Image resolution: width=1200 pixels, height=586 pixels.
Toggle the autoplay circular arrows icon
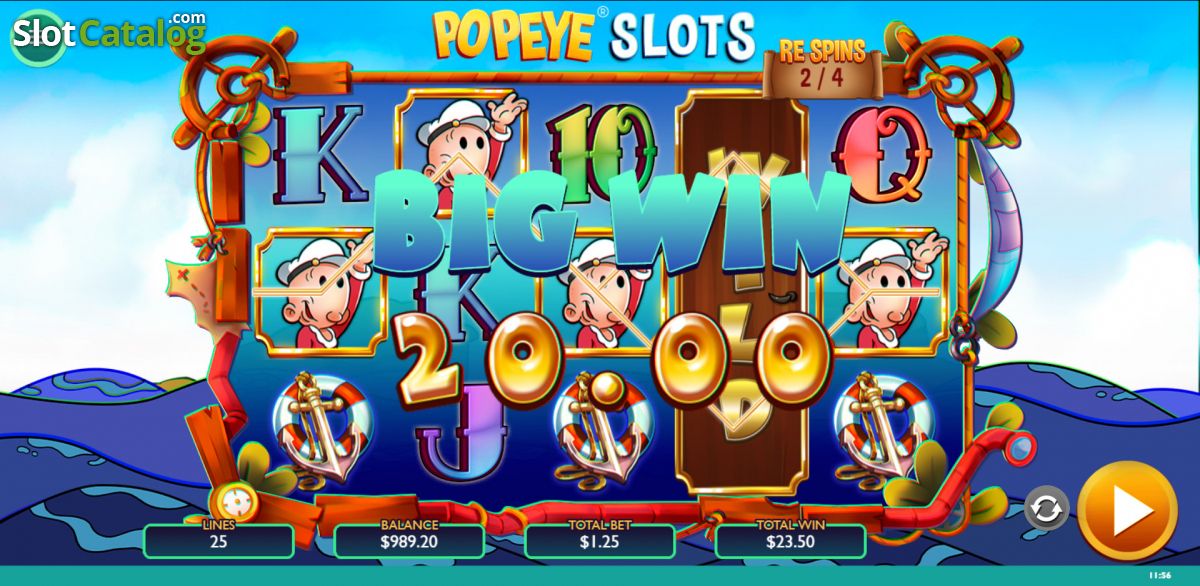[1046, 509]
